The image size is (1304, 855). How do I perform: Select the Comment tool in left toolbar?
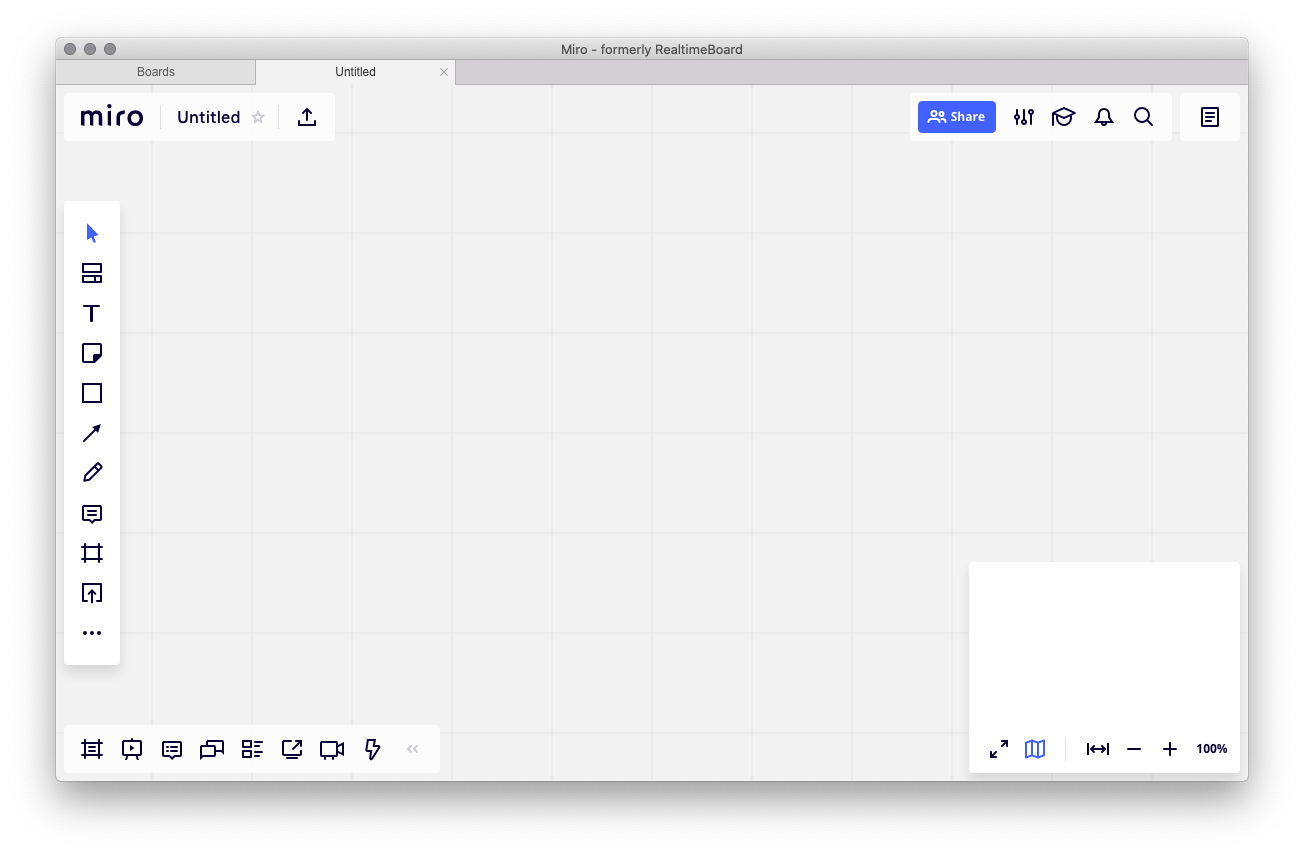point(91,514)
